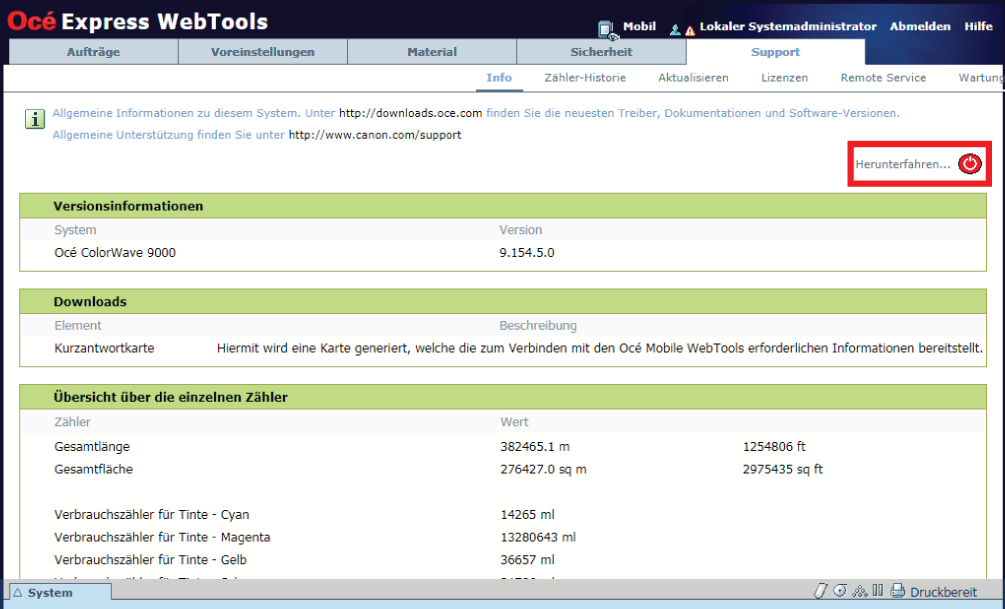The width and height of the screenshot is (1005, 609).
Task: Open the Aktualisieren sub-tab
Action: pyautogui.click(x=694, y=78)
